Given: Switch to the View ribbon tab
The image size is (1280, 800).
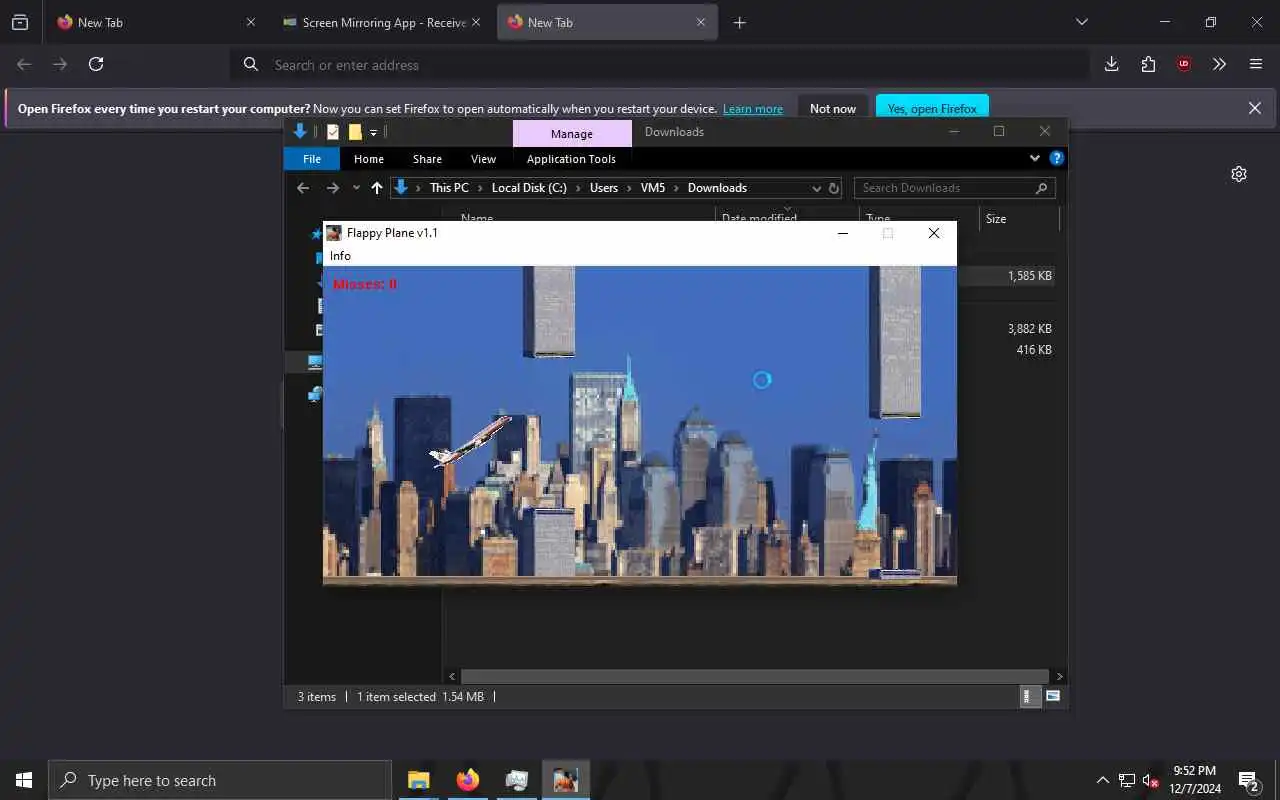Looking at the screenshot, I should [483, 159].
